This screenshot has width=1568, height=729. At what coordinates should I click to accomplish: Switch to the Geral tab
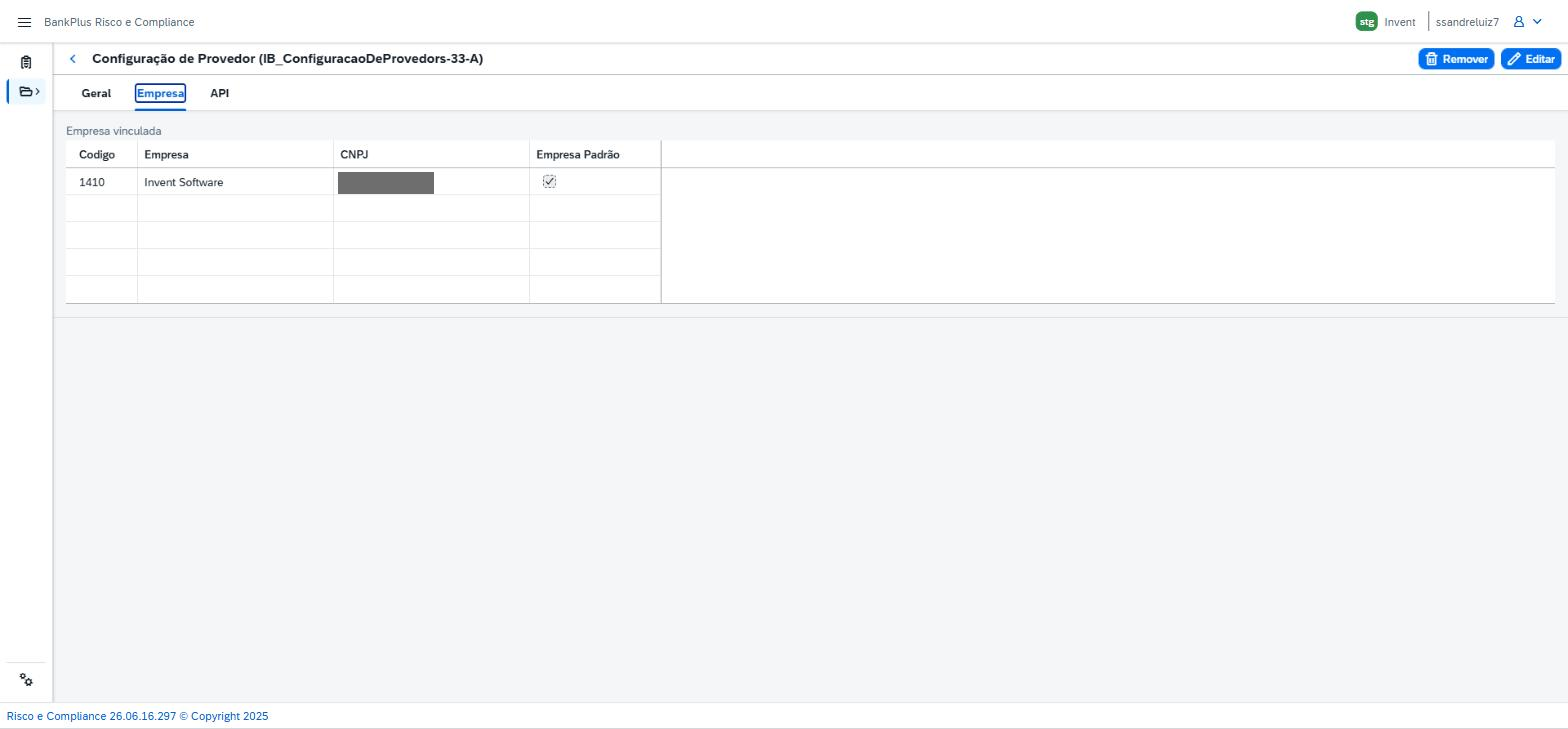pos(96,93)
